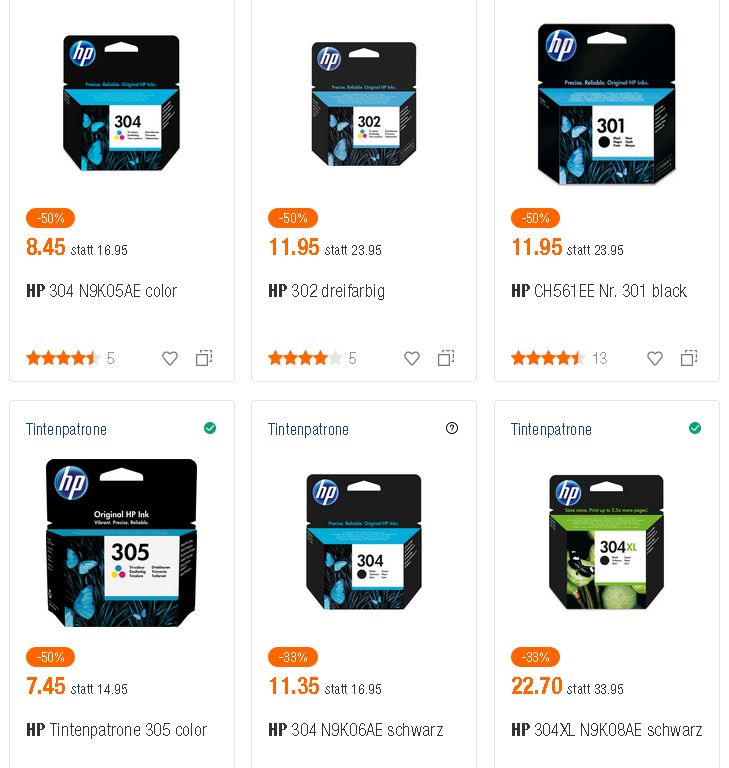
Task: Open HP CH561EE Nr. 301 black title
Action: [x=599, y=291]
